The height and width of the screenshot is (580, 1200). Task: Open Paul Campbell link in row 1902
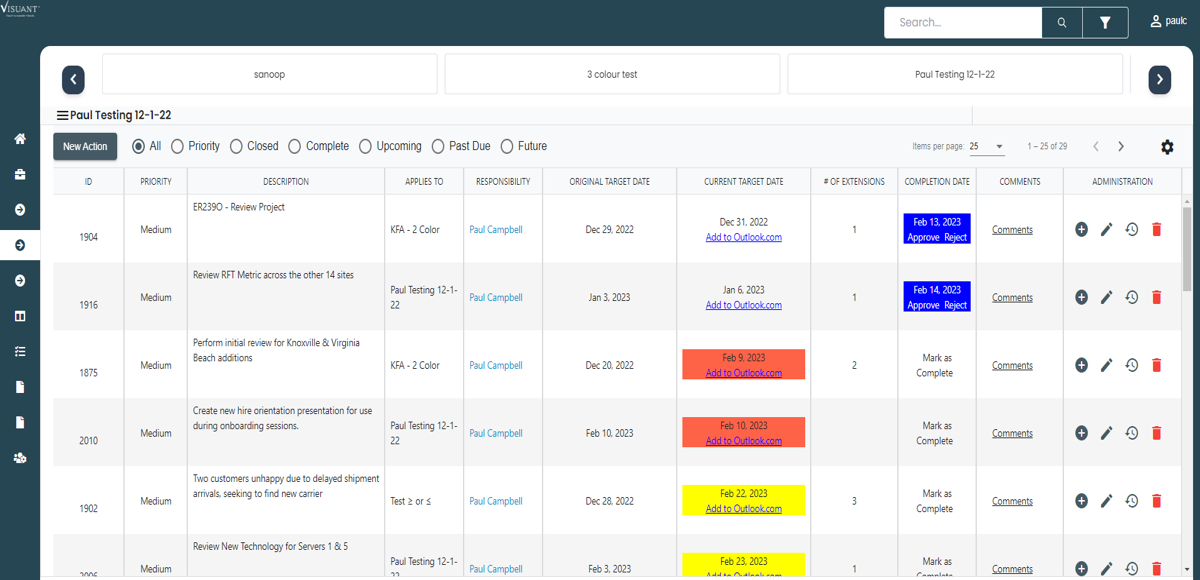(x=496, y=502)
